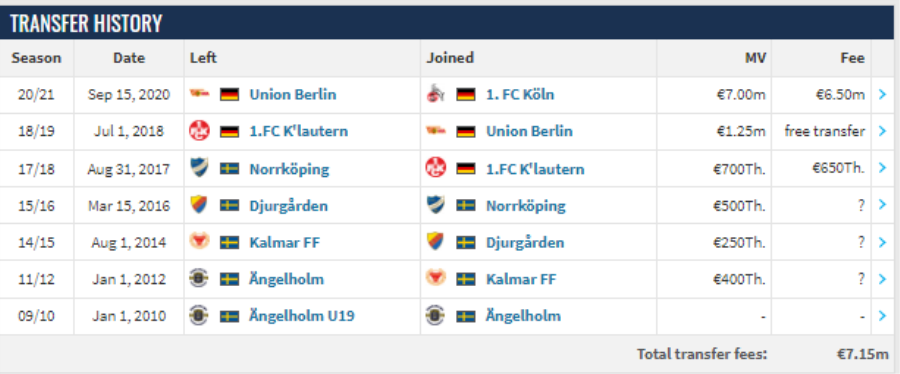Viewport: 900px width, 374px height.
Task: Click the Union Berlin crest in the 20/21 row
Action: 199,95
